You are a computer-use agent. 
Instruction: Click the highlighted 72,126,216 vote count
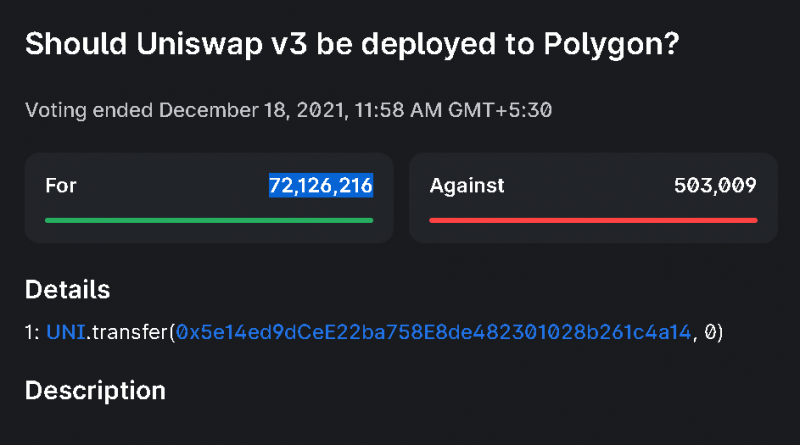coord(320,185)
